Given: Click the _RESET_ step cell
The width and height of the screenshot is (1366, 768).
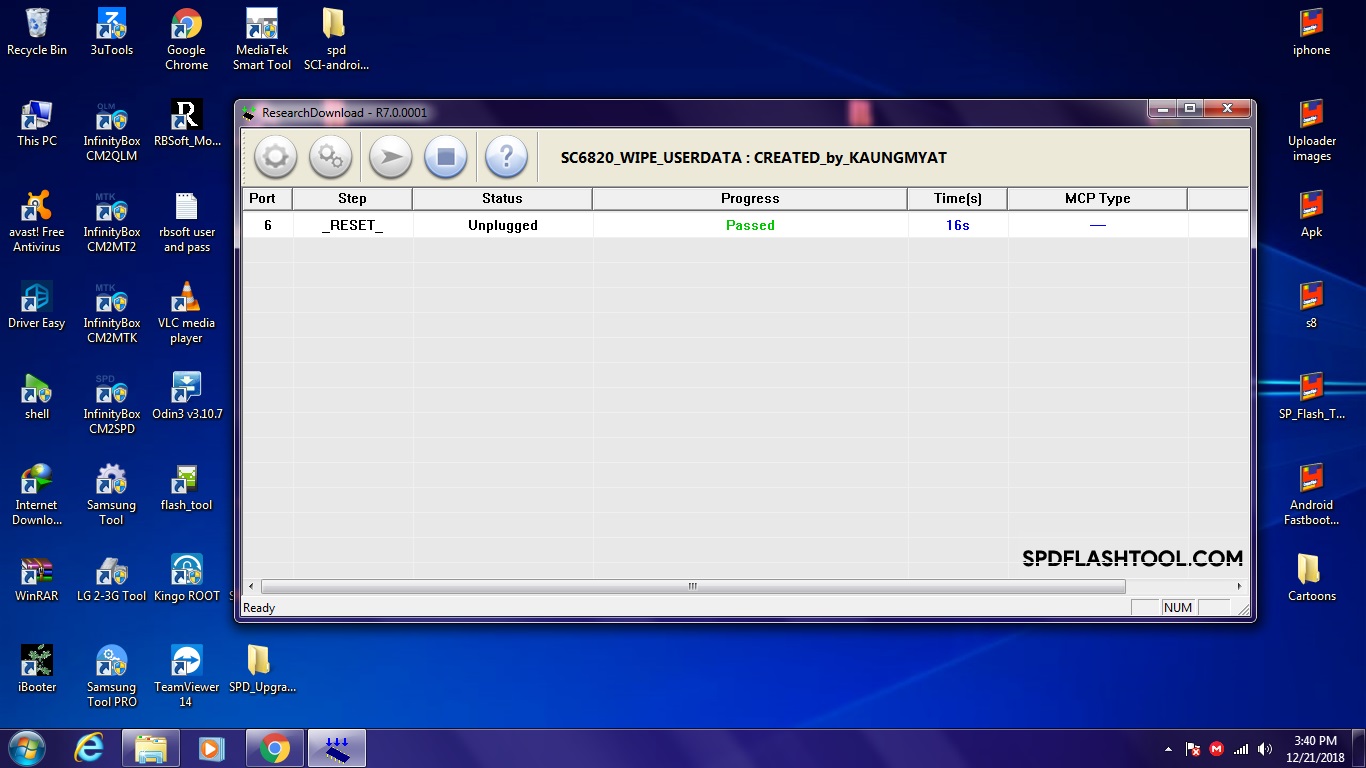Looking at the screenshot, I should coord(353,225).
